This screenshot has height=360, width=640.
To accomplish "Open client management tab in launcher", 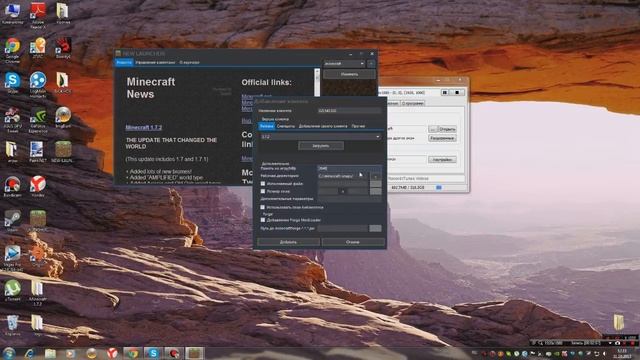I will pos(155,62).
